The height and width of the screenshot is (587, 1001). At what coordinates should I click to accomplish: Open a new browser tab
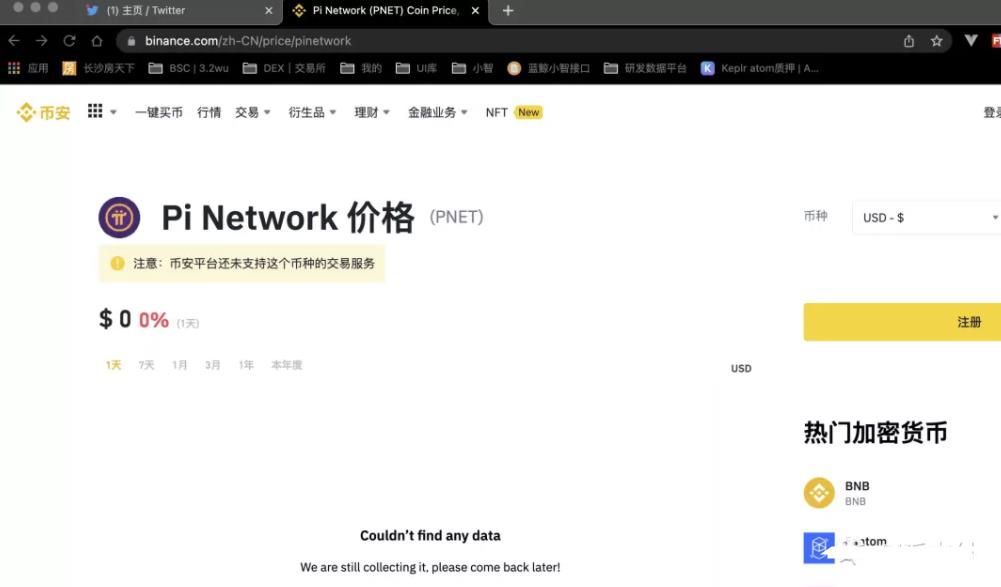[x=508, y=10]
